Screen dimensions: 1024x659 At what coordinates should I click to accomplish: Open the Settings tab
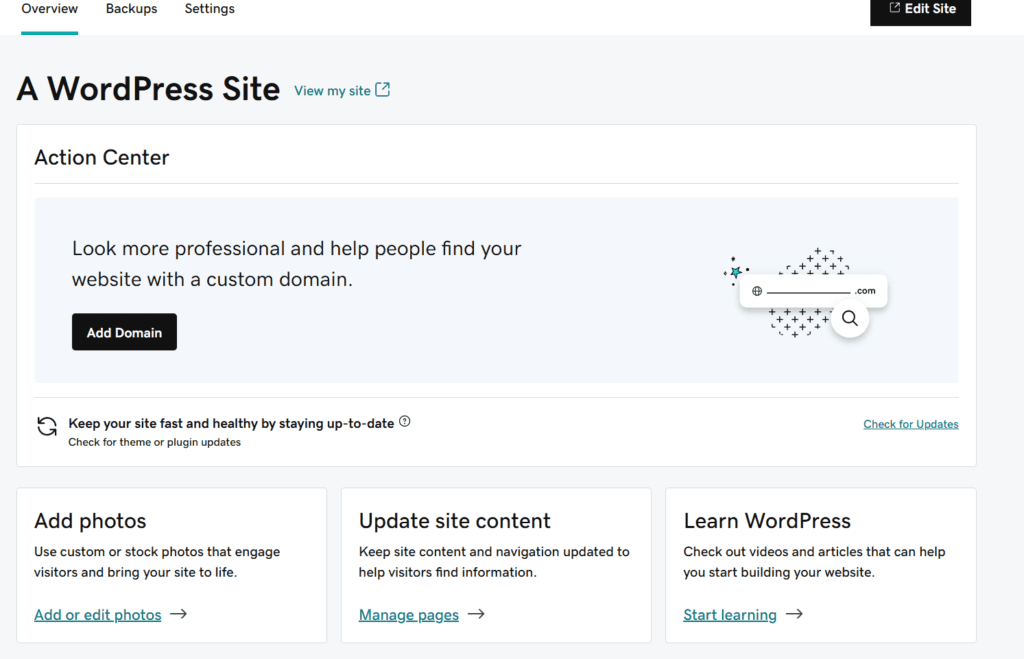pyautogui.click(x=210, y=9)
